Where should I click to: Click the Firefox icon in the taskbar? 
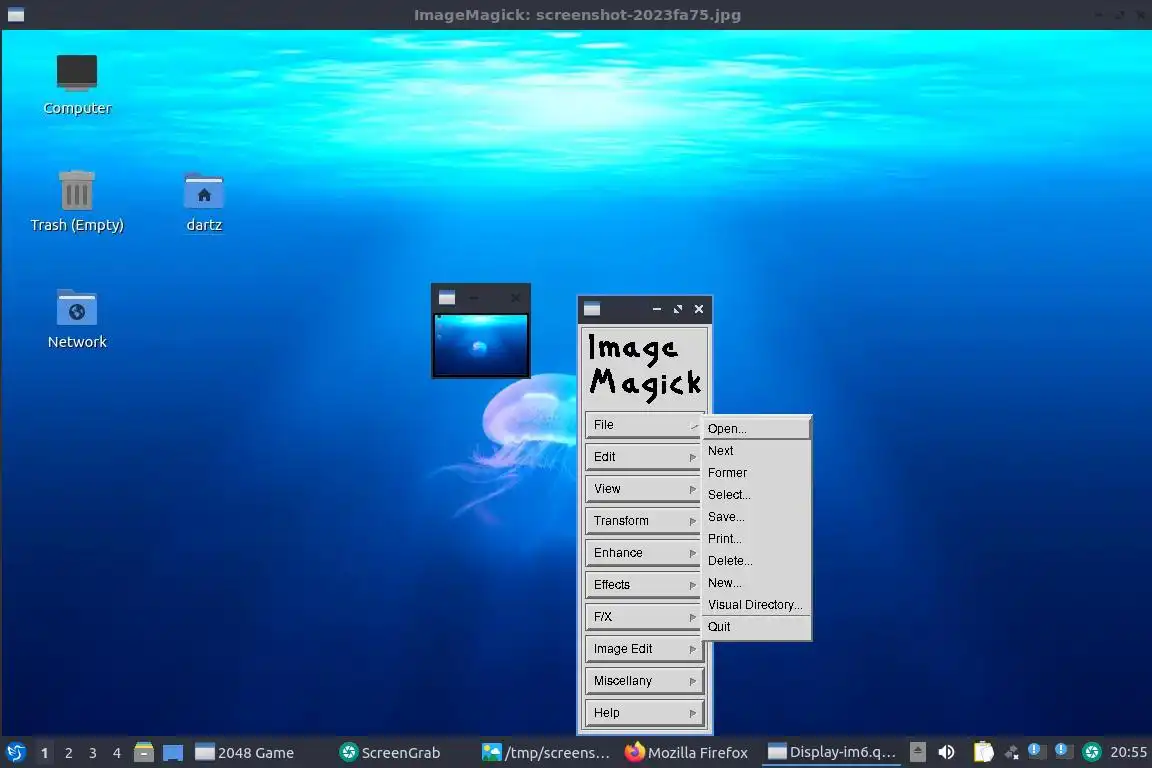click(x=634, y=752)
